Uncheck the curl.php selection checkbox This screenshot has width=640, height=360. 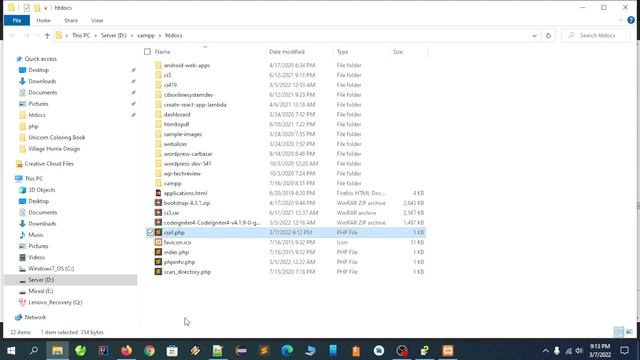pyautogui.click(x=150, y=232)
